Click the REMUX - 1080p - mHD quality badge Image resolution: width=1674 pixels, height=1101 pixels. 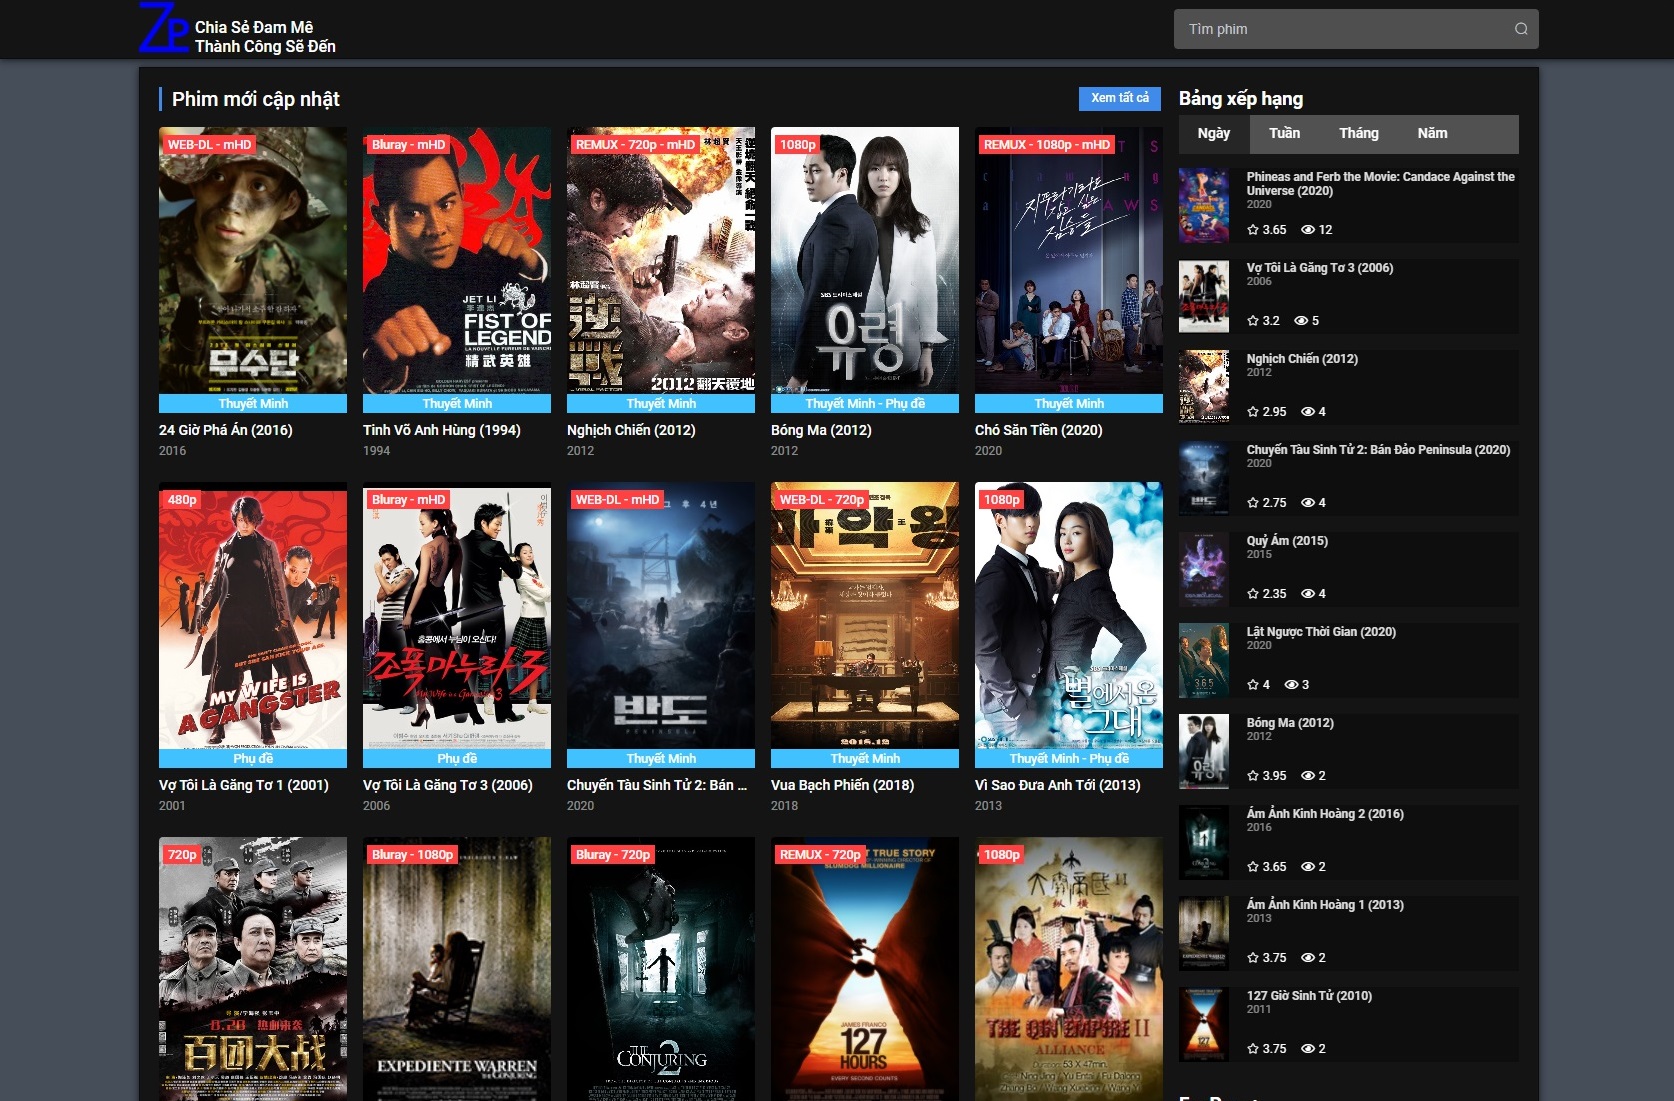click(x=1046, y=145)
